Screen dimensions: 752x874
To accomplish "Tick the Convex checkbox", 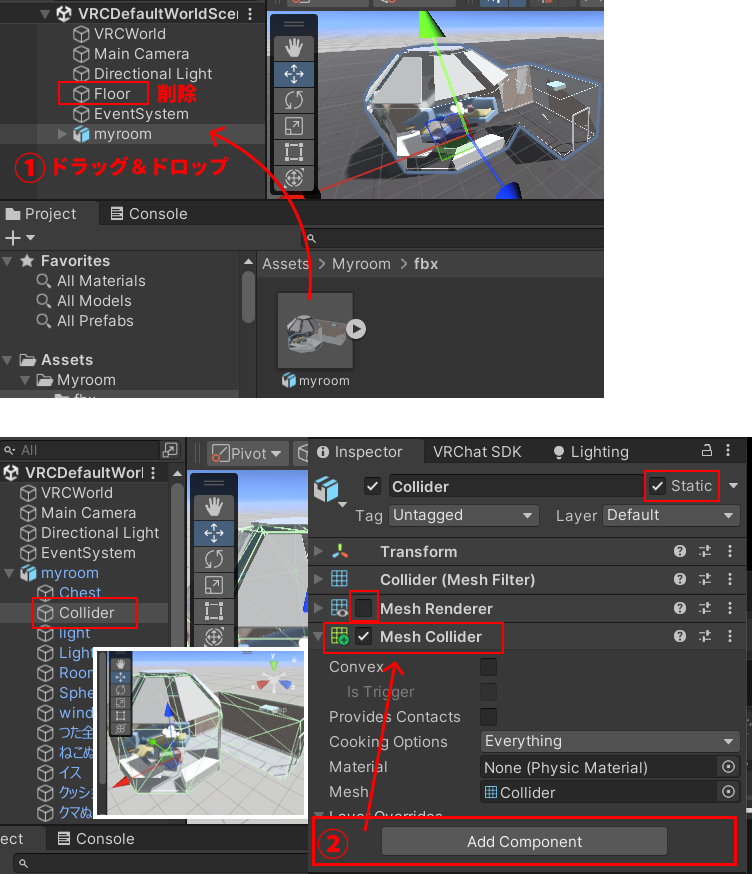I will point(488,667).
